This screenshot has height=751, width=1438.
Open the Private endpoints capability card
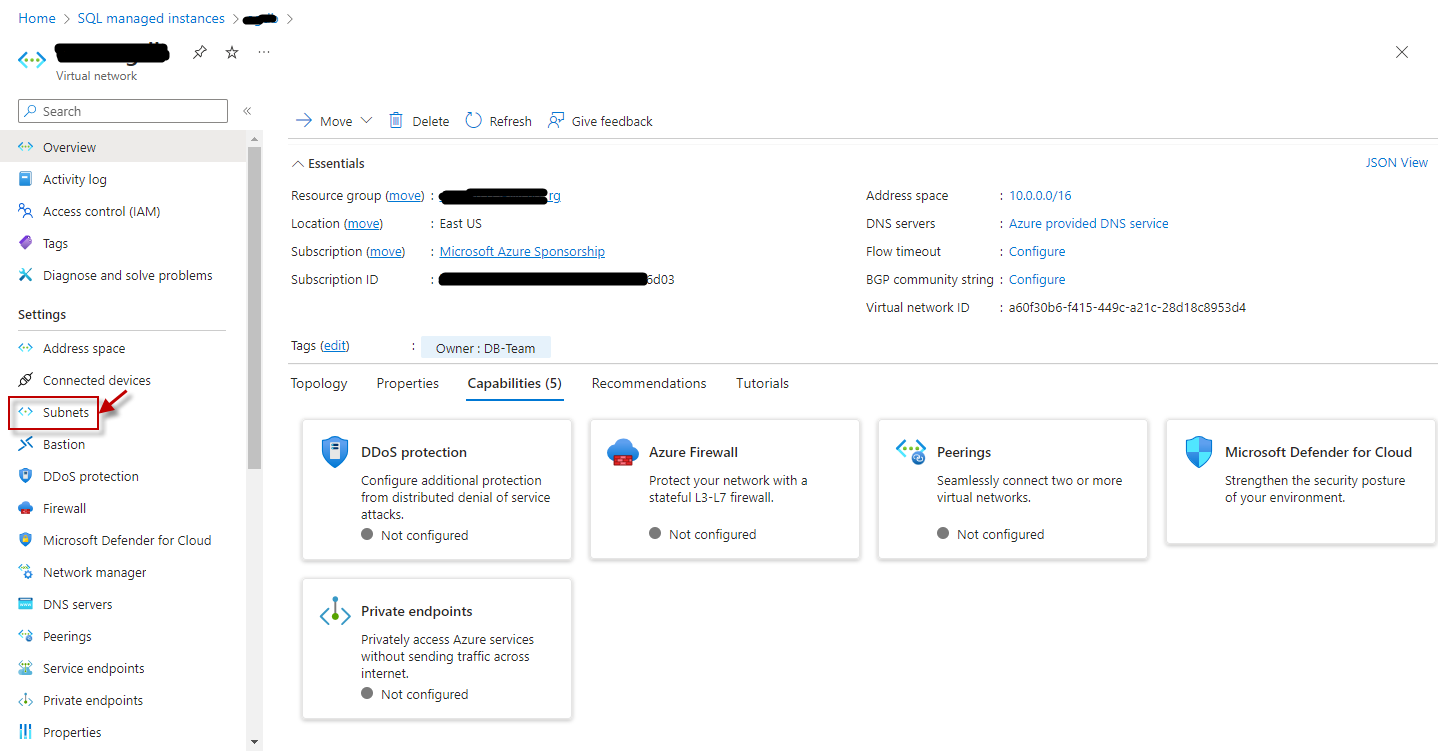[x=437, y=648]
